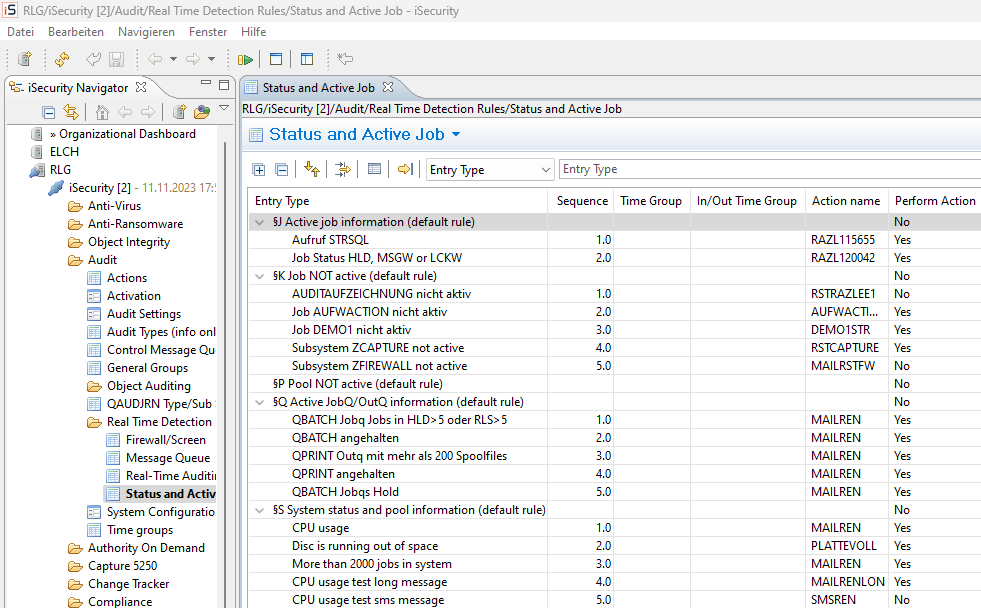Click the pin arrow icon in main toolbar
The width and height of the screenshot is (981, 608).
(345, 59)
